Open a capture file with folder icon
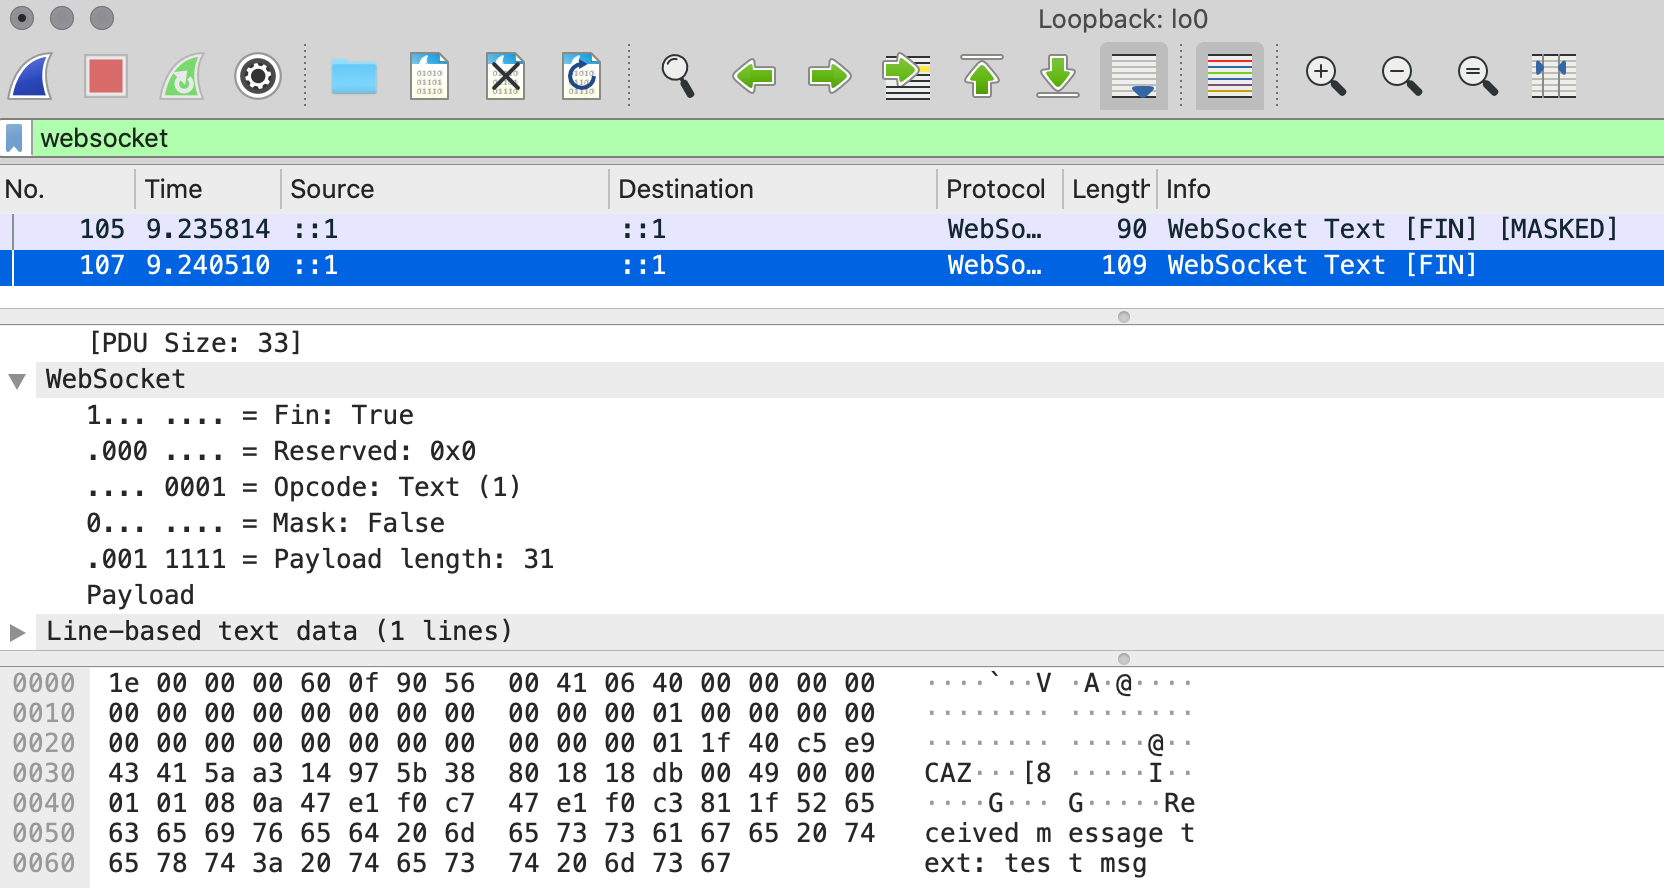1664x888 pixels. (x=354, y=76)
